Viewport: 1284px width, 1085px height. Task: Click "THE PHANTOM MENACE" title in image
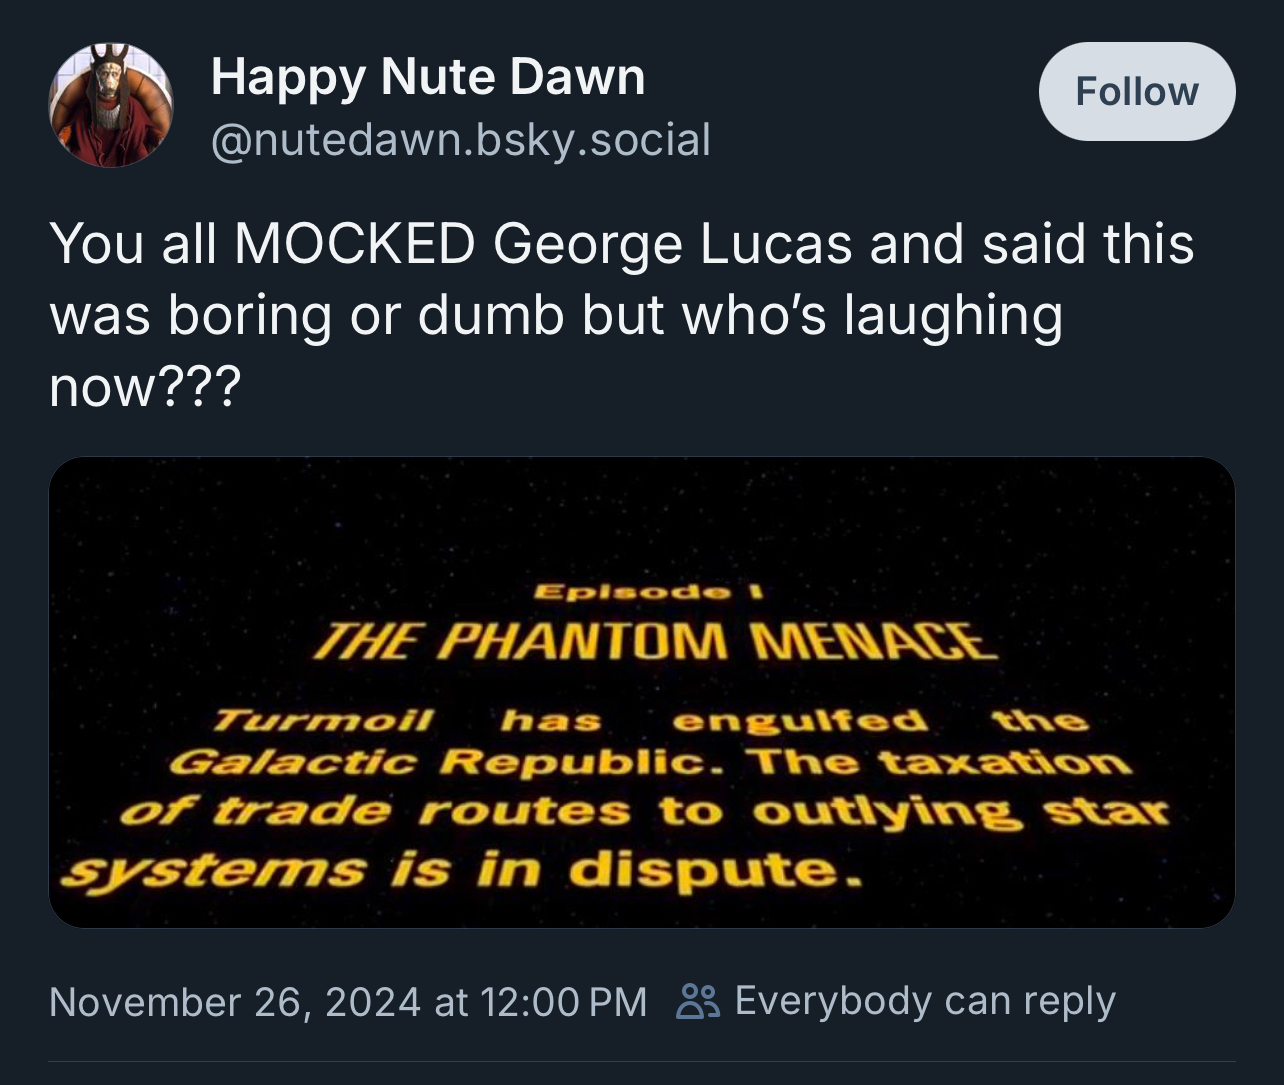656,642
